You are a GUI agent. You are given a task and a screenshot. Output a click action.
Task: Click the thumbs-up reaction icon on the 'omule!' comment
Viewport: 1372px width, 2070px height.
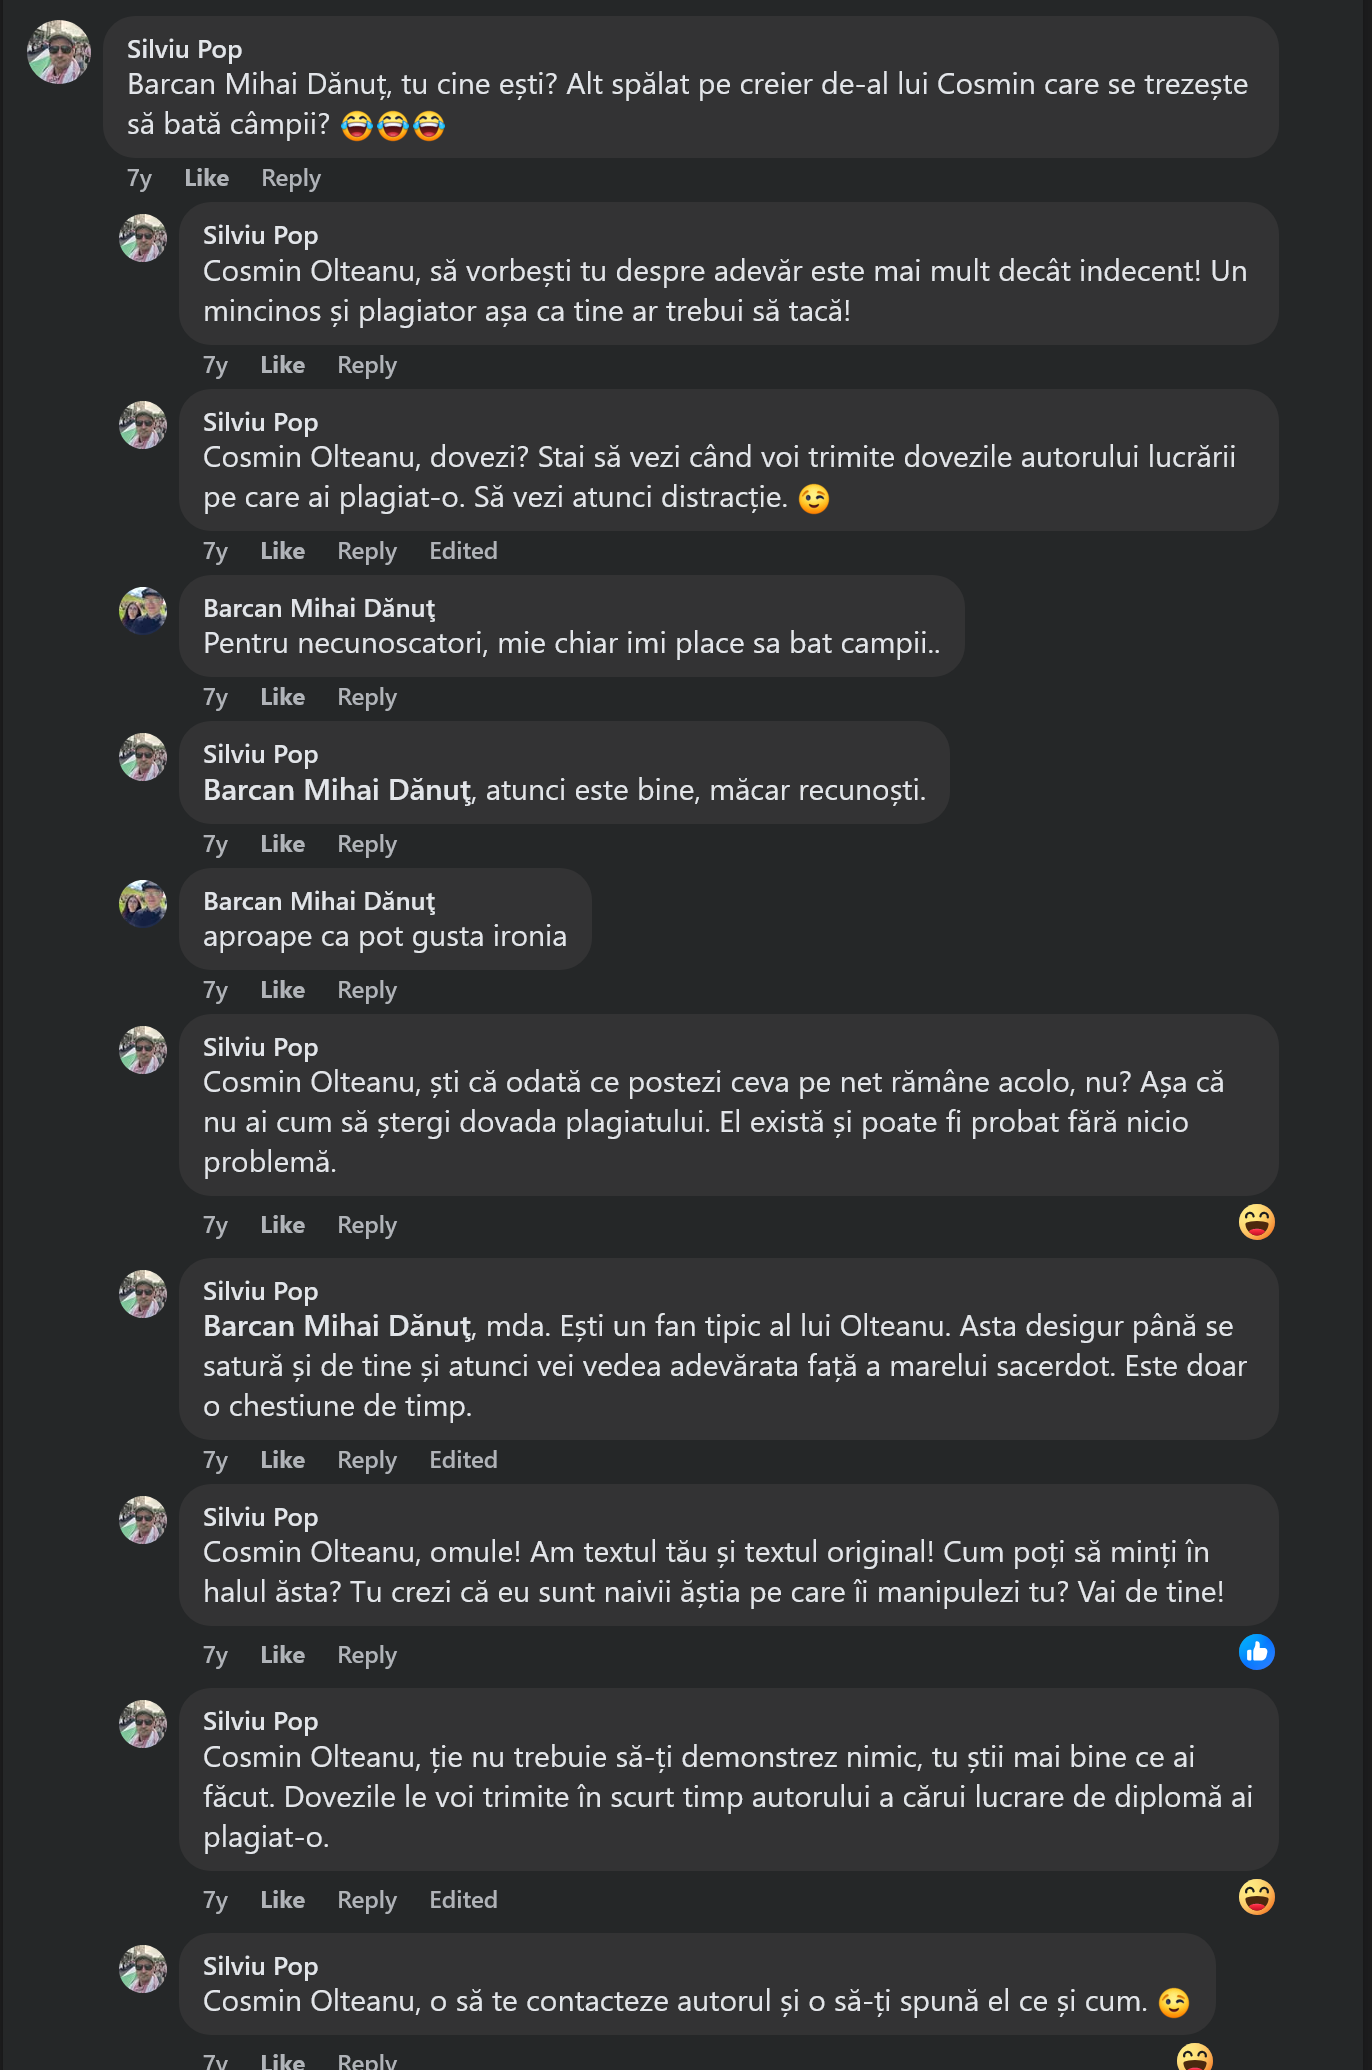(1256, 1651)
